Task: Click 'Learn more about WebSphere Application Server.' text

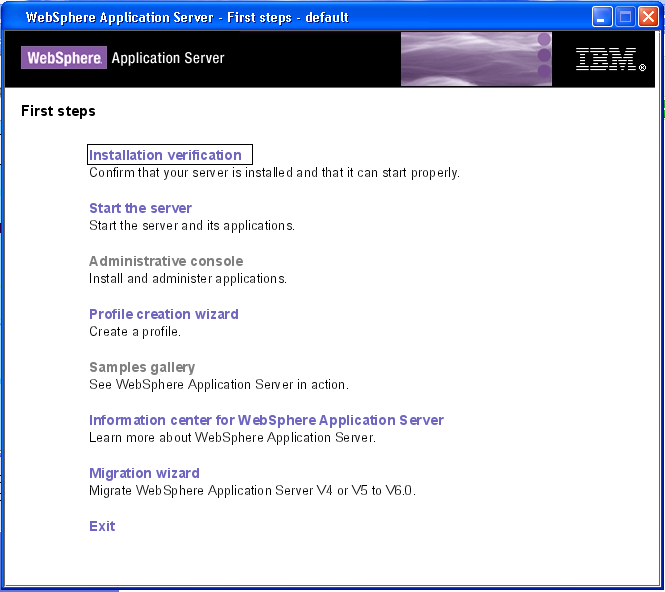Action: pos(232,438)
